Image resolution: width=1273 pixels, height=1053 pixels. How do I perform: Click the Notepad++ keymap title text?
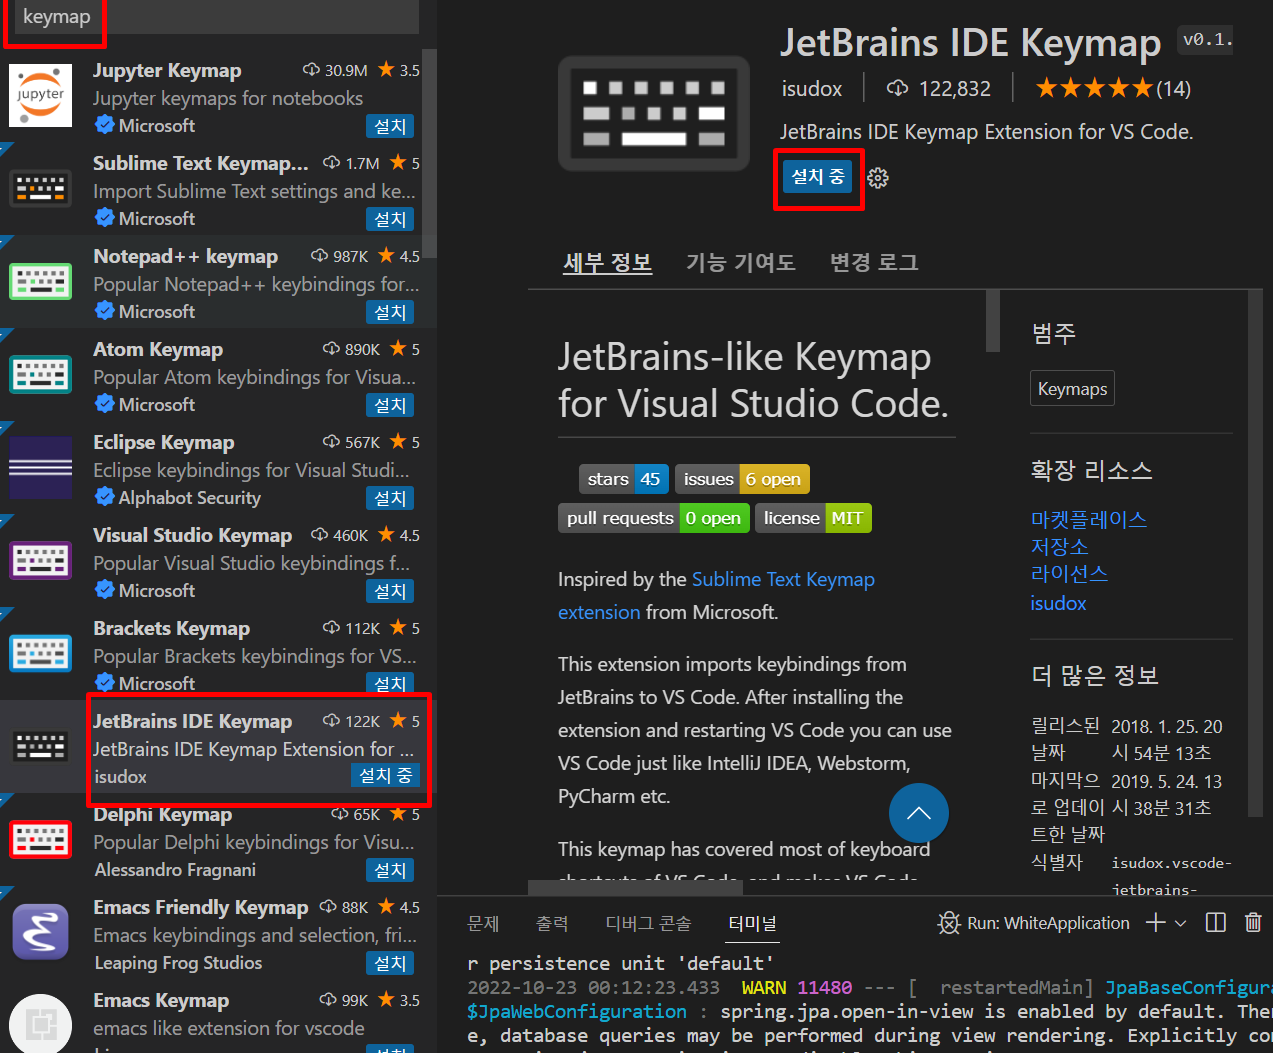tap(185, 256)
